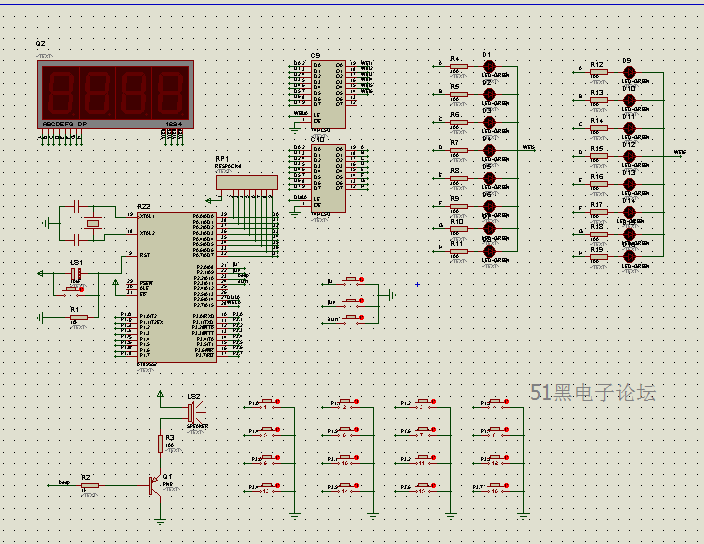Select resistor R9
This screenshot has height=544, width=704.
(459, 206)
